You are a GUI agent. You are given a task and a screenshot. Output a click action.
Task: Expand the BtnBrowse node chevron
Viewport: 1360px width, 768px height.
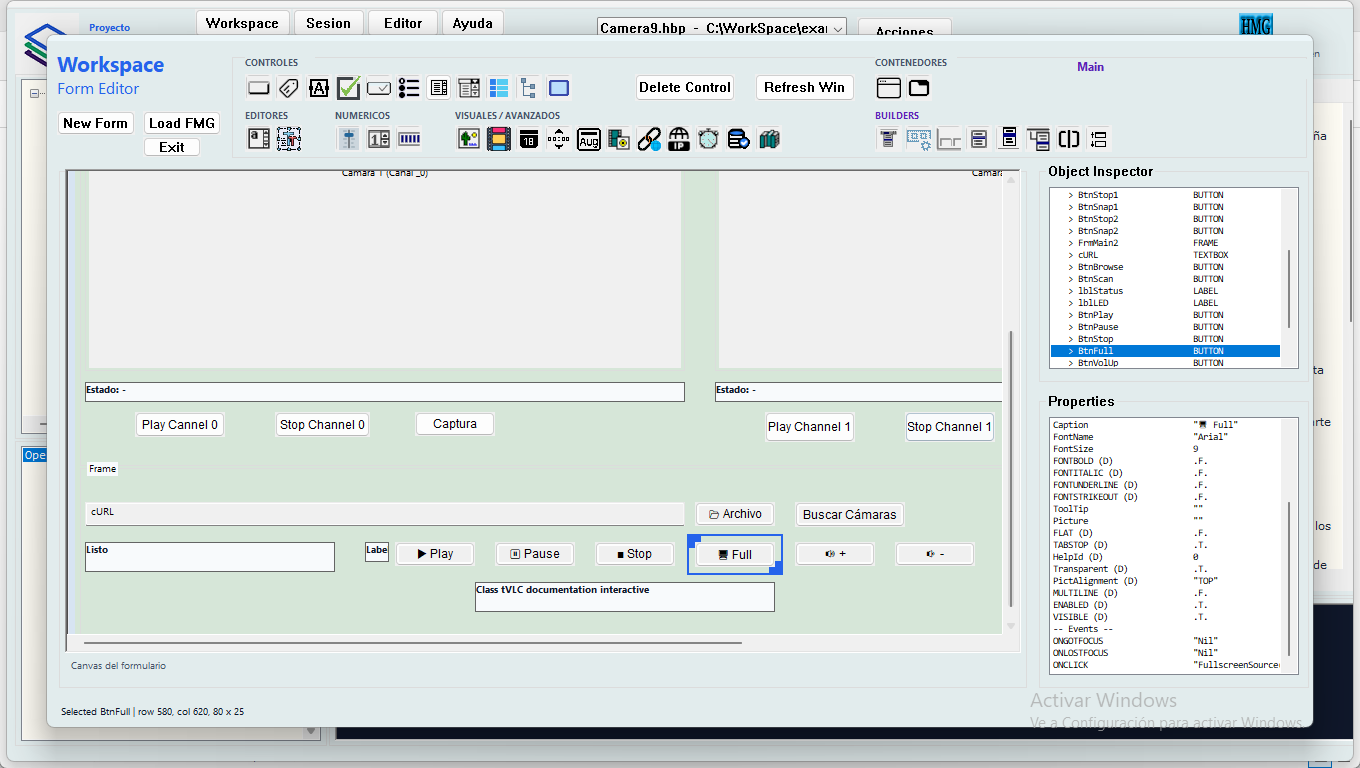(x=1071, y=267)
